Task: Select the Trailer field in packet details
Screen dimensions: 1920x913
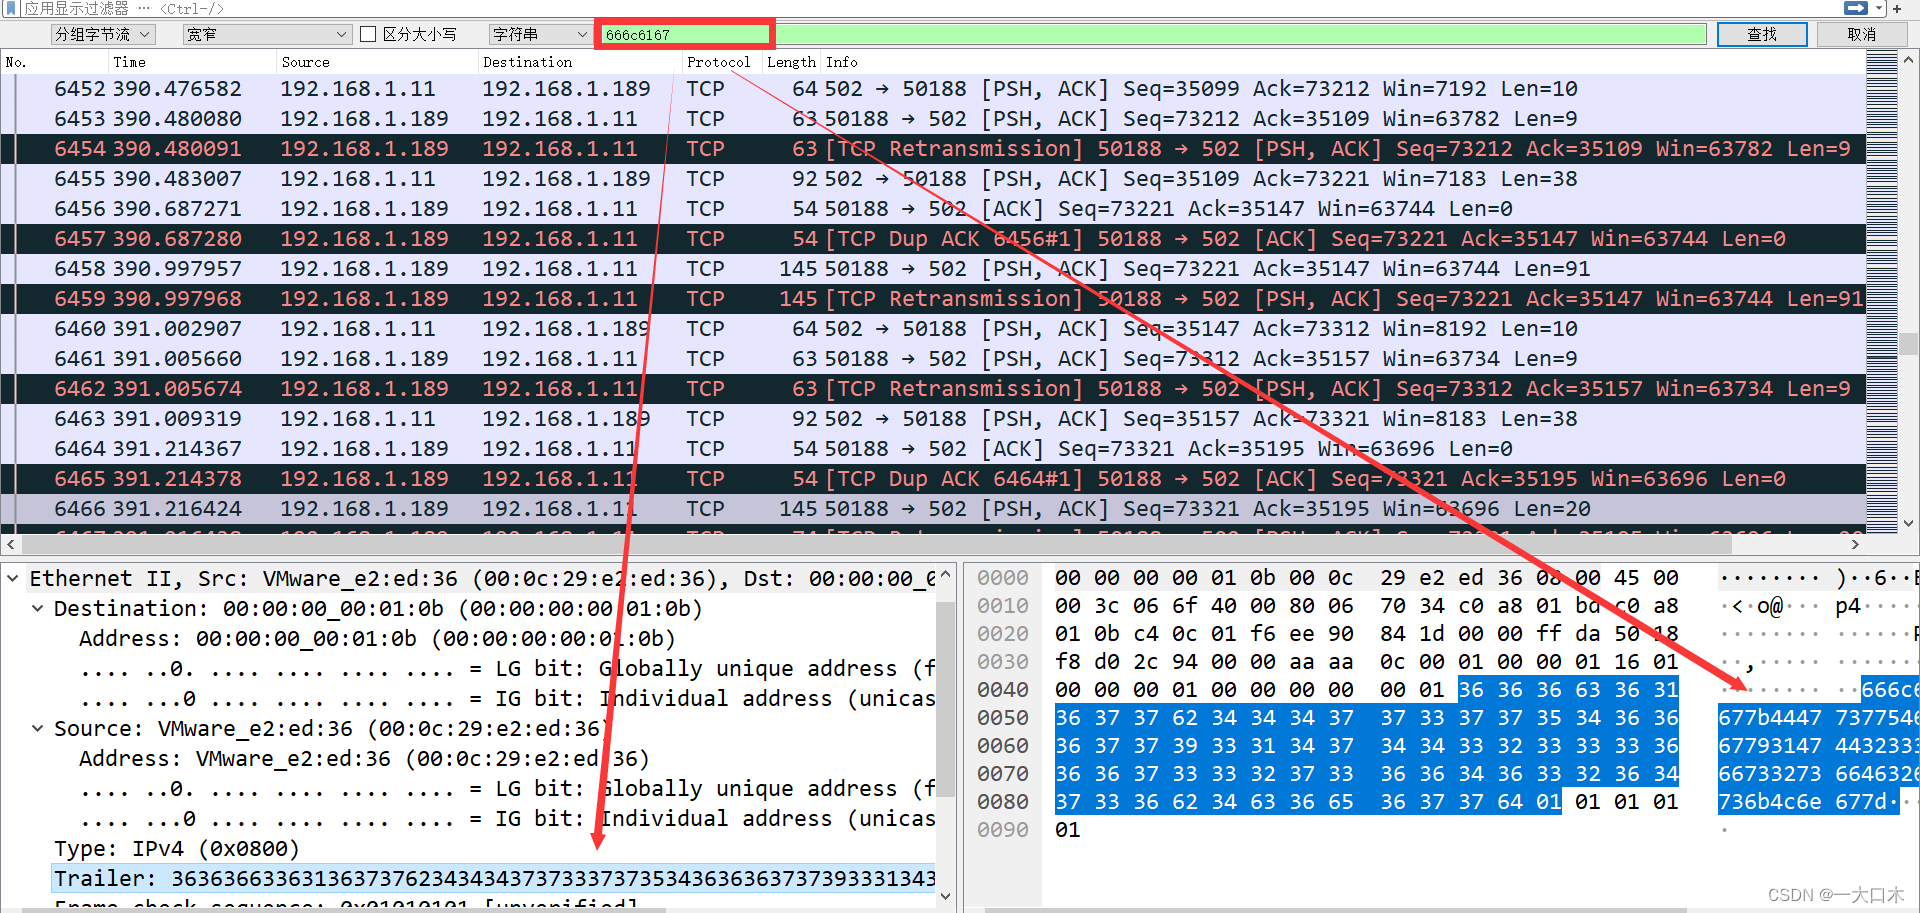Action: pos(400,877)
